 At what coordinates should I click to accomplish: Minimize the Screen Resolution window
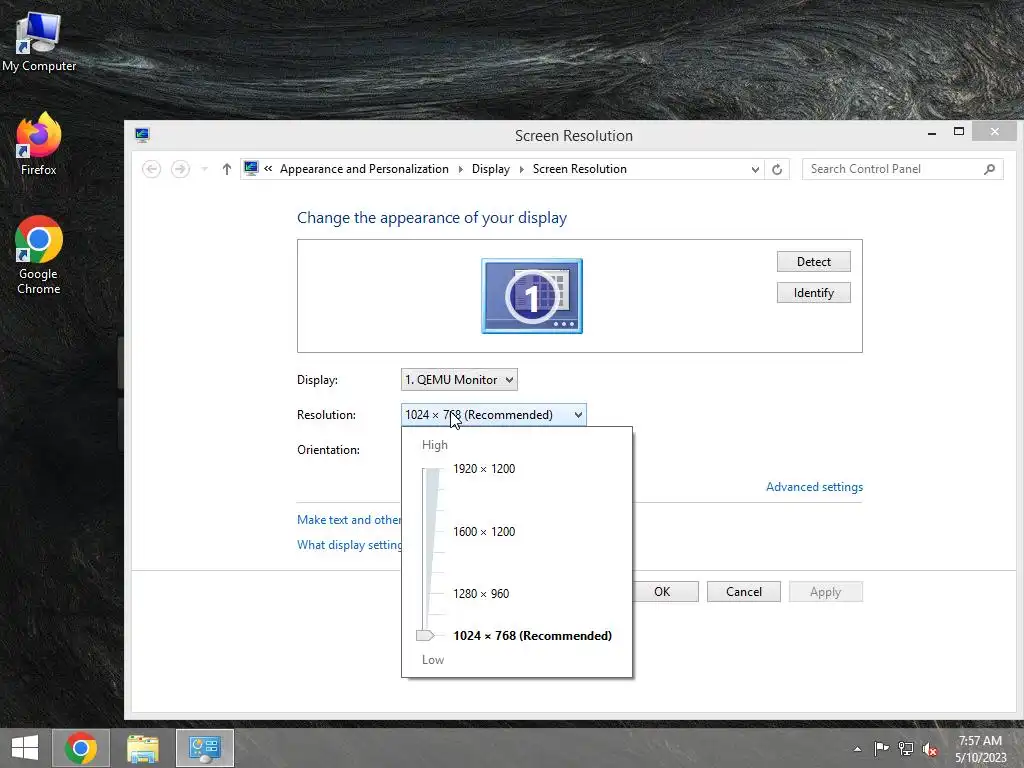tap(932, 133)
